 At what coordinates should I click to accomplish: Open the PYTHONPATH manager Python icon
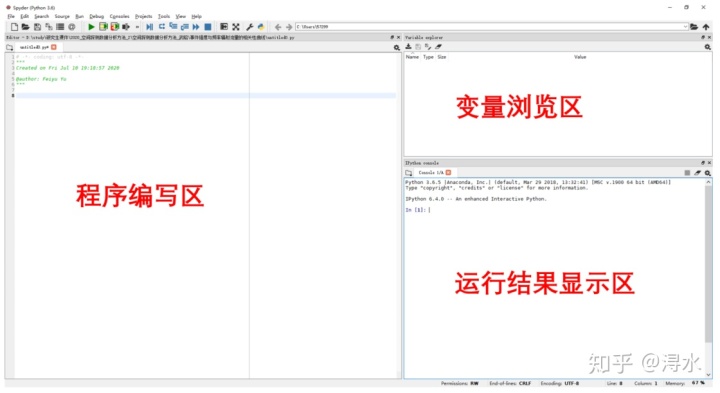(x=261, y=27)
